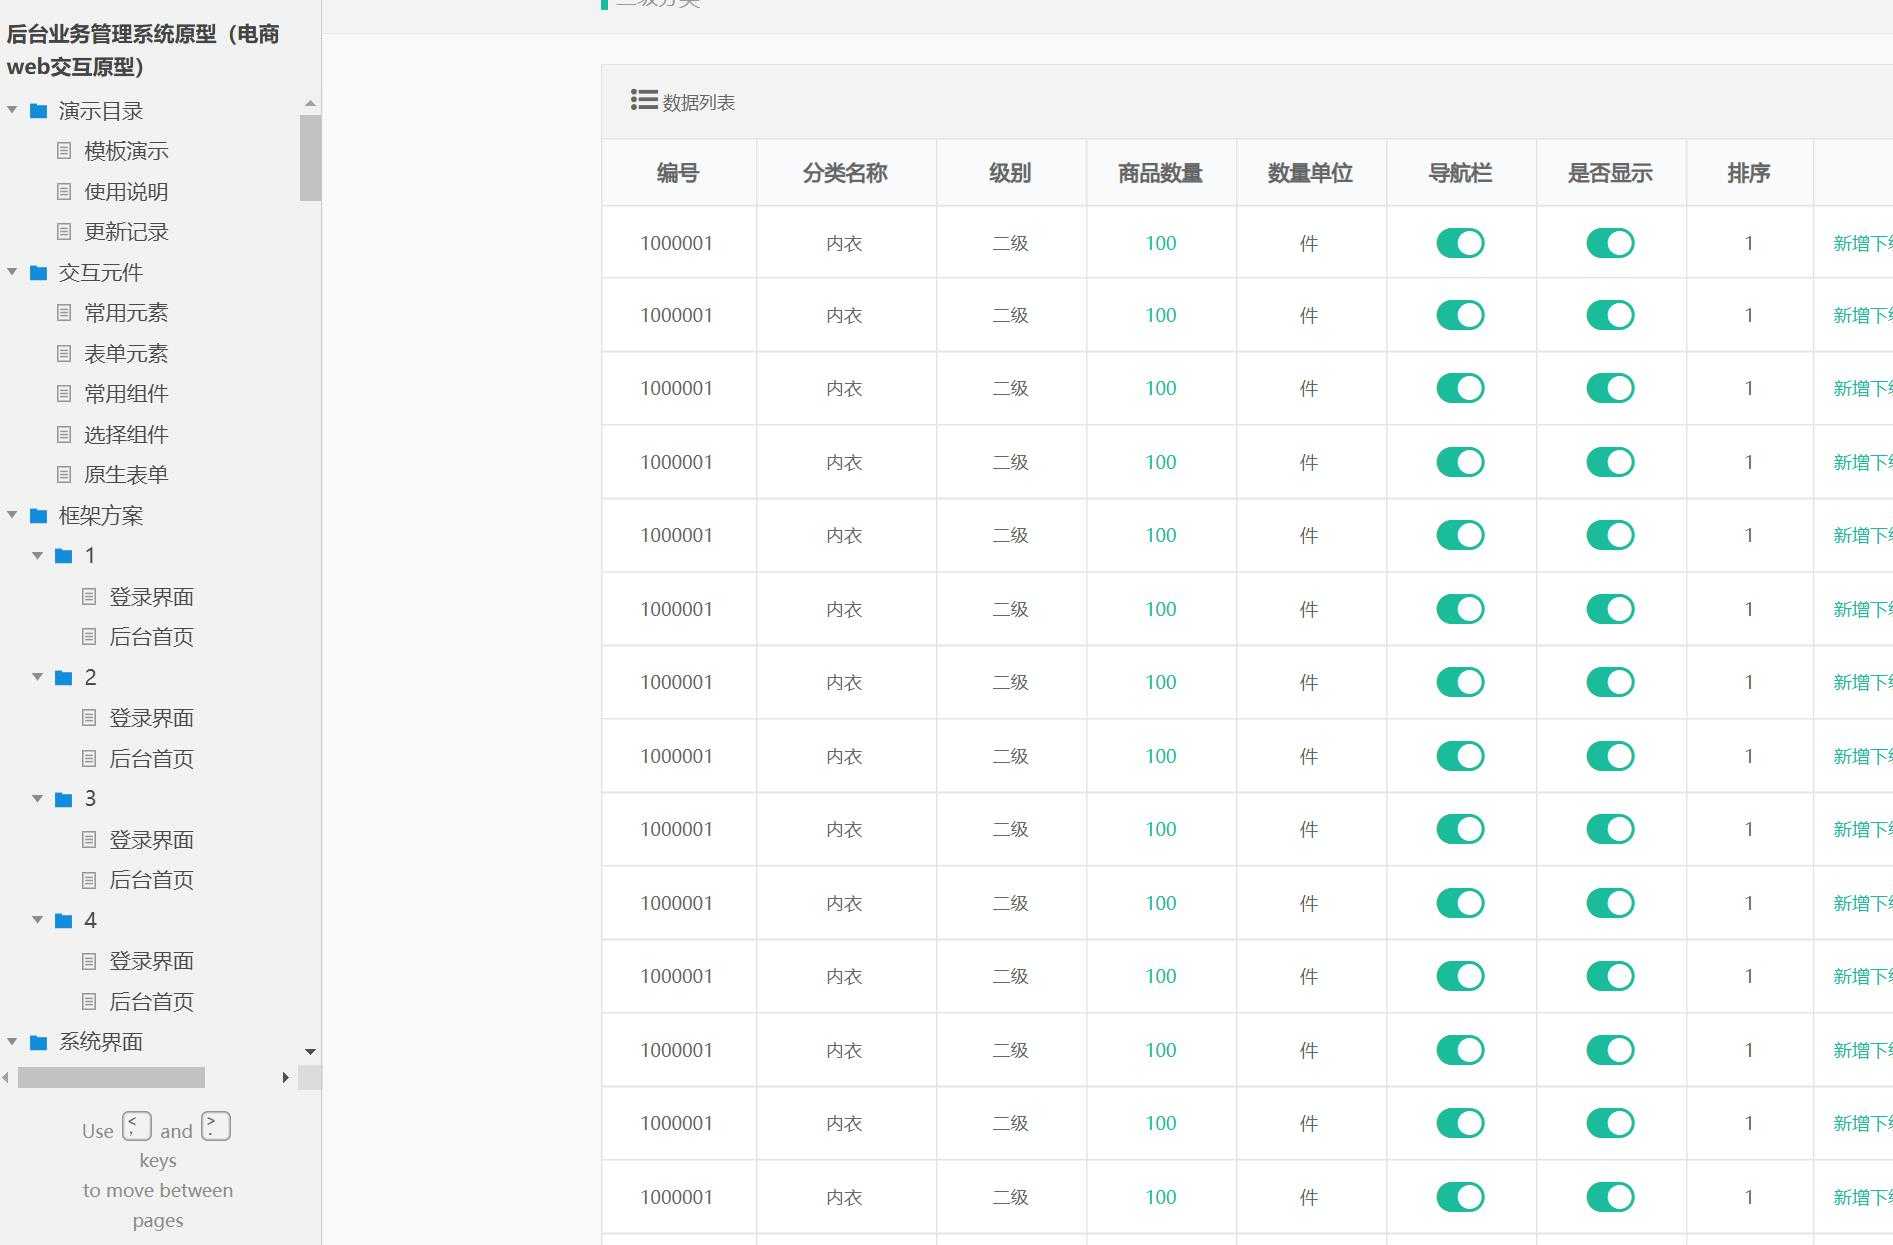Click the 数据列表 list icon
Image resolution: width=1893 pixels, height=1245 pixels.
point(642,100)
